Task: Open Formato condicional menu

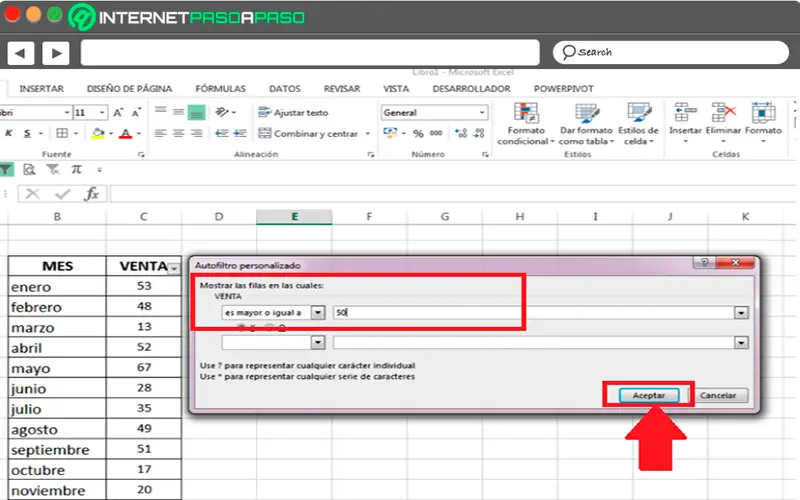Action: (x=526, y=123)
